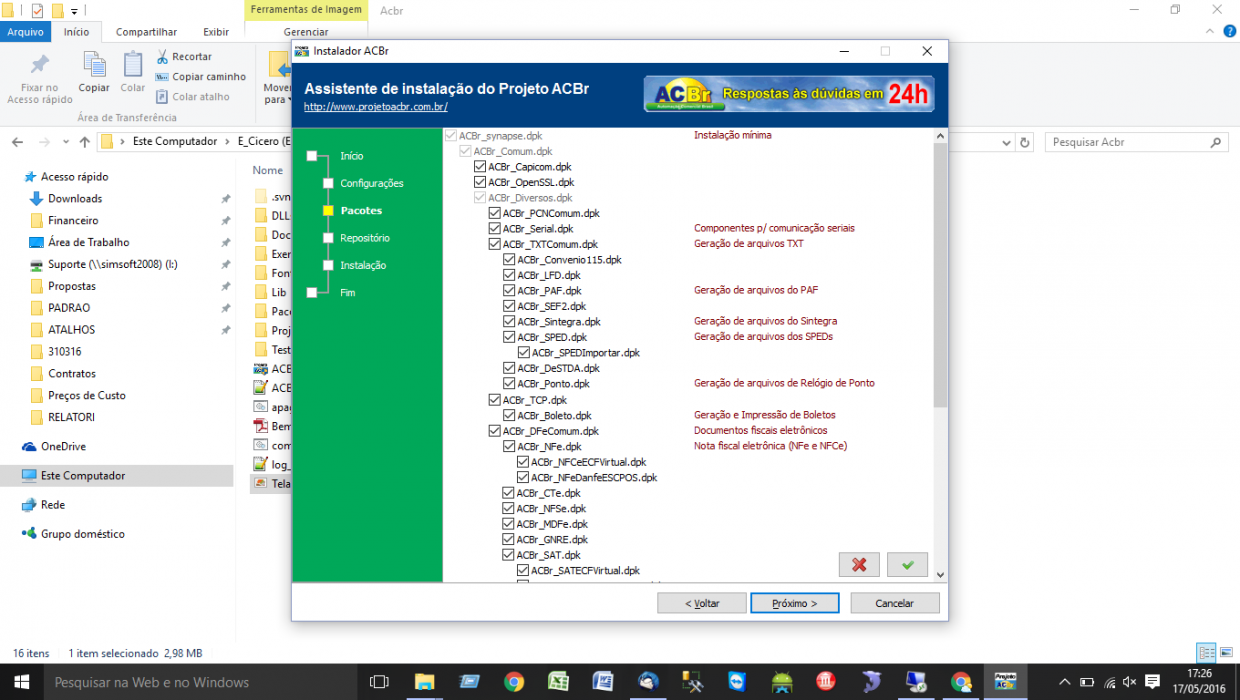This screenshot has width=1240, height=700.
Task: Uncheck the ACBr_Sintegra.dpk package
Action: (509, 322)
